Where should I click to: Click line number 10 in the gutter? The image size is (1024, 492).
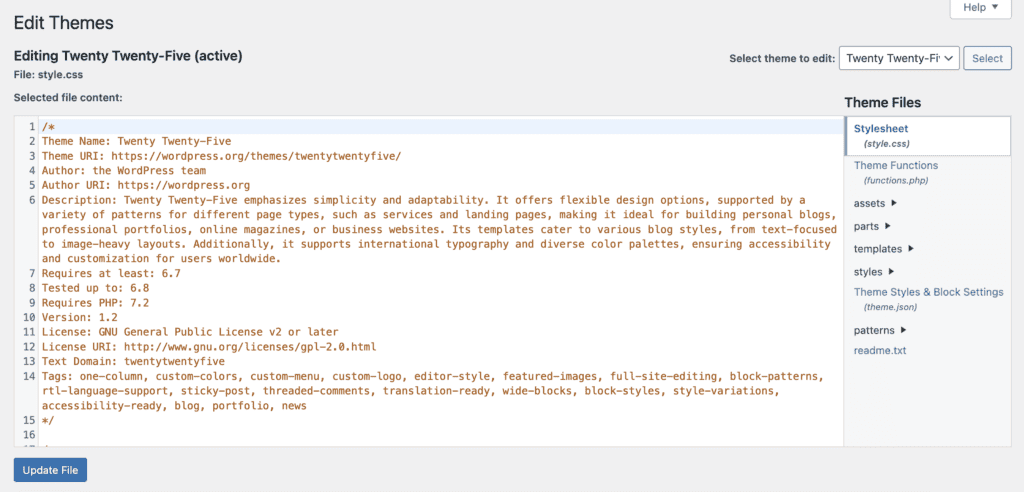click(x=29, y=318)
